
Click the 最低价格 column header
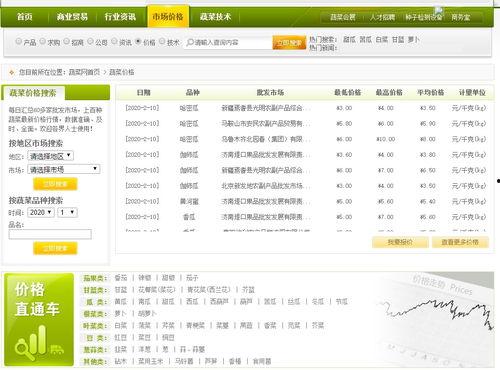[348, 92]
